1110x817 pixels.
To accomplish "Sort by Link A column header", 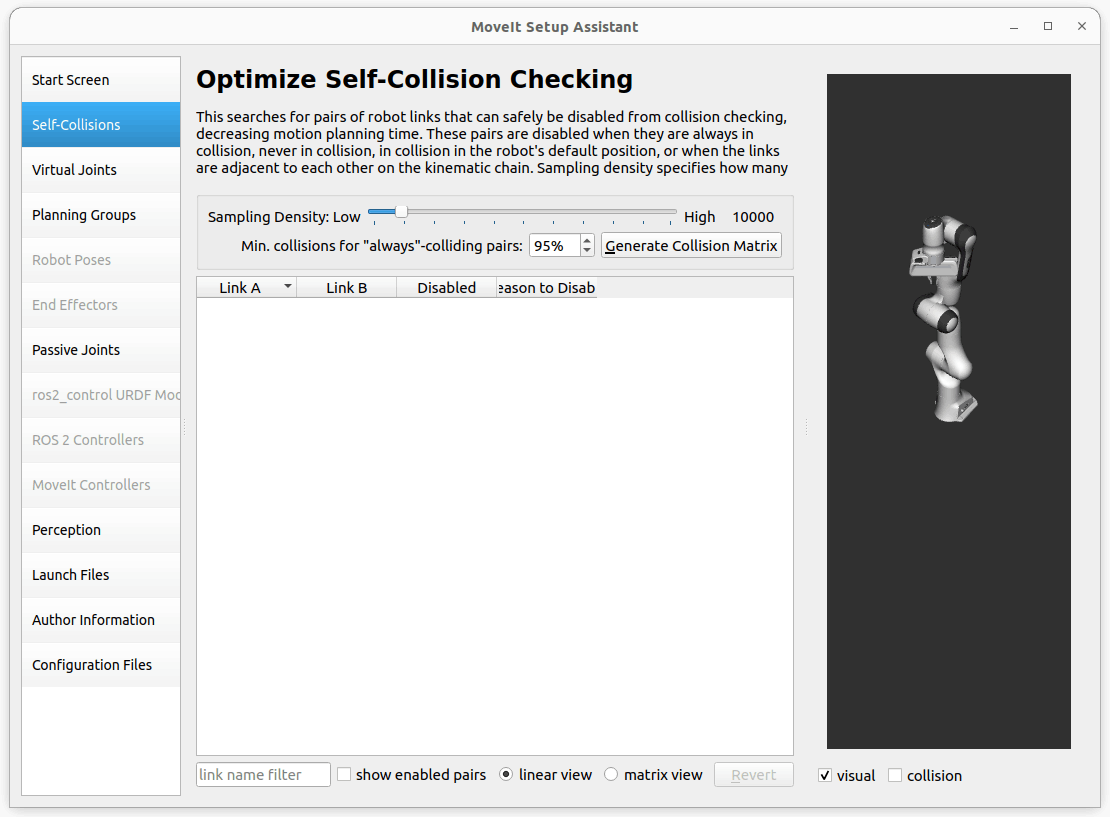I will pos(246,287).
